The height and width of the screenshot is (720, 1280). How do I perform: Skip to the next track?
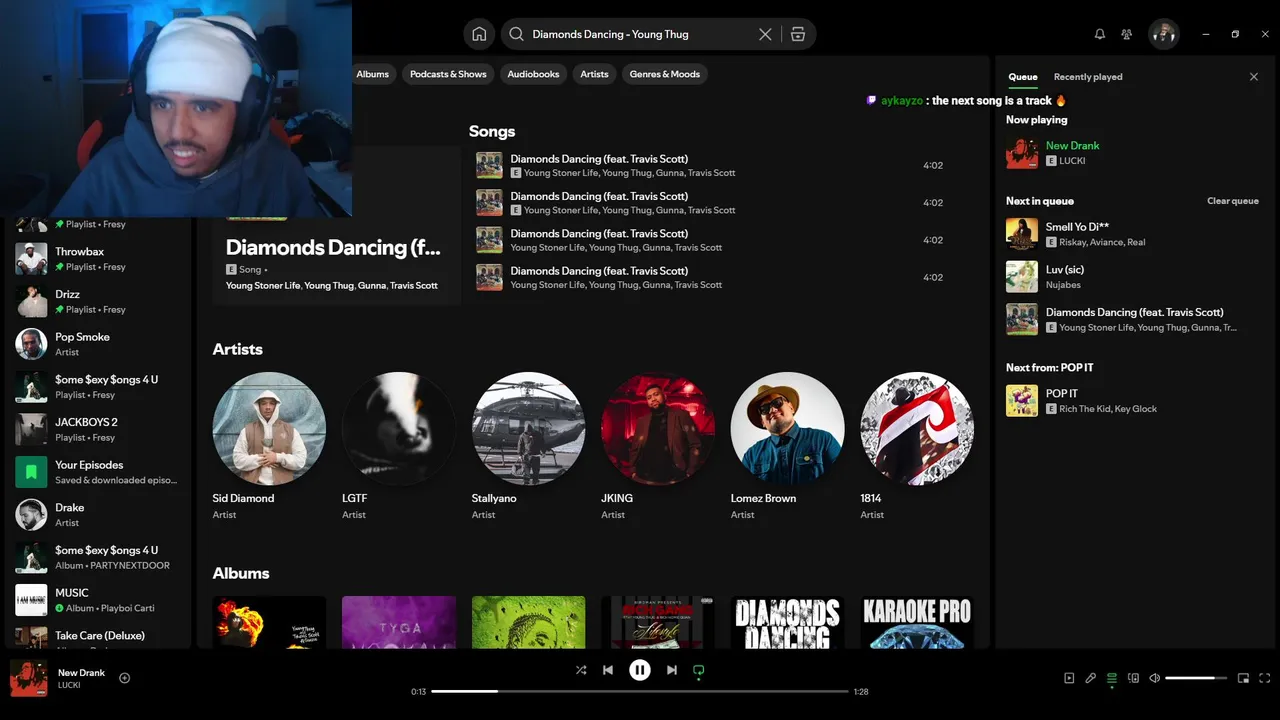pos(672,670)
